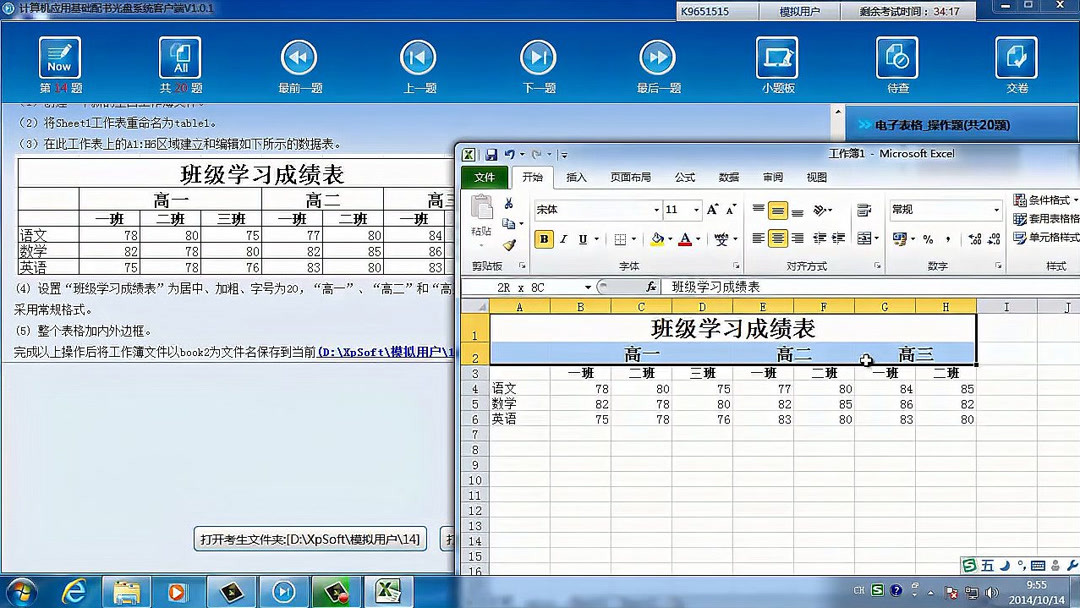This screenshot has width=1080, height=608.
Task: Expand the fill color dropdown arrow
Action: point(670,238)
